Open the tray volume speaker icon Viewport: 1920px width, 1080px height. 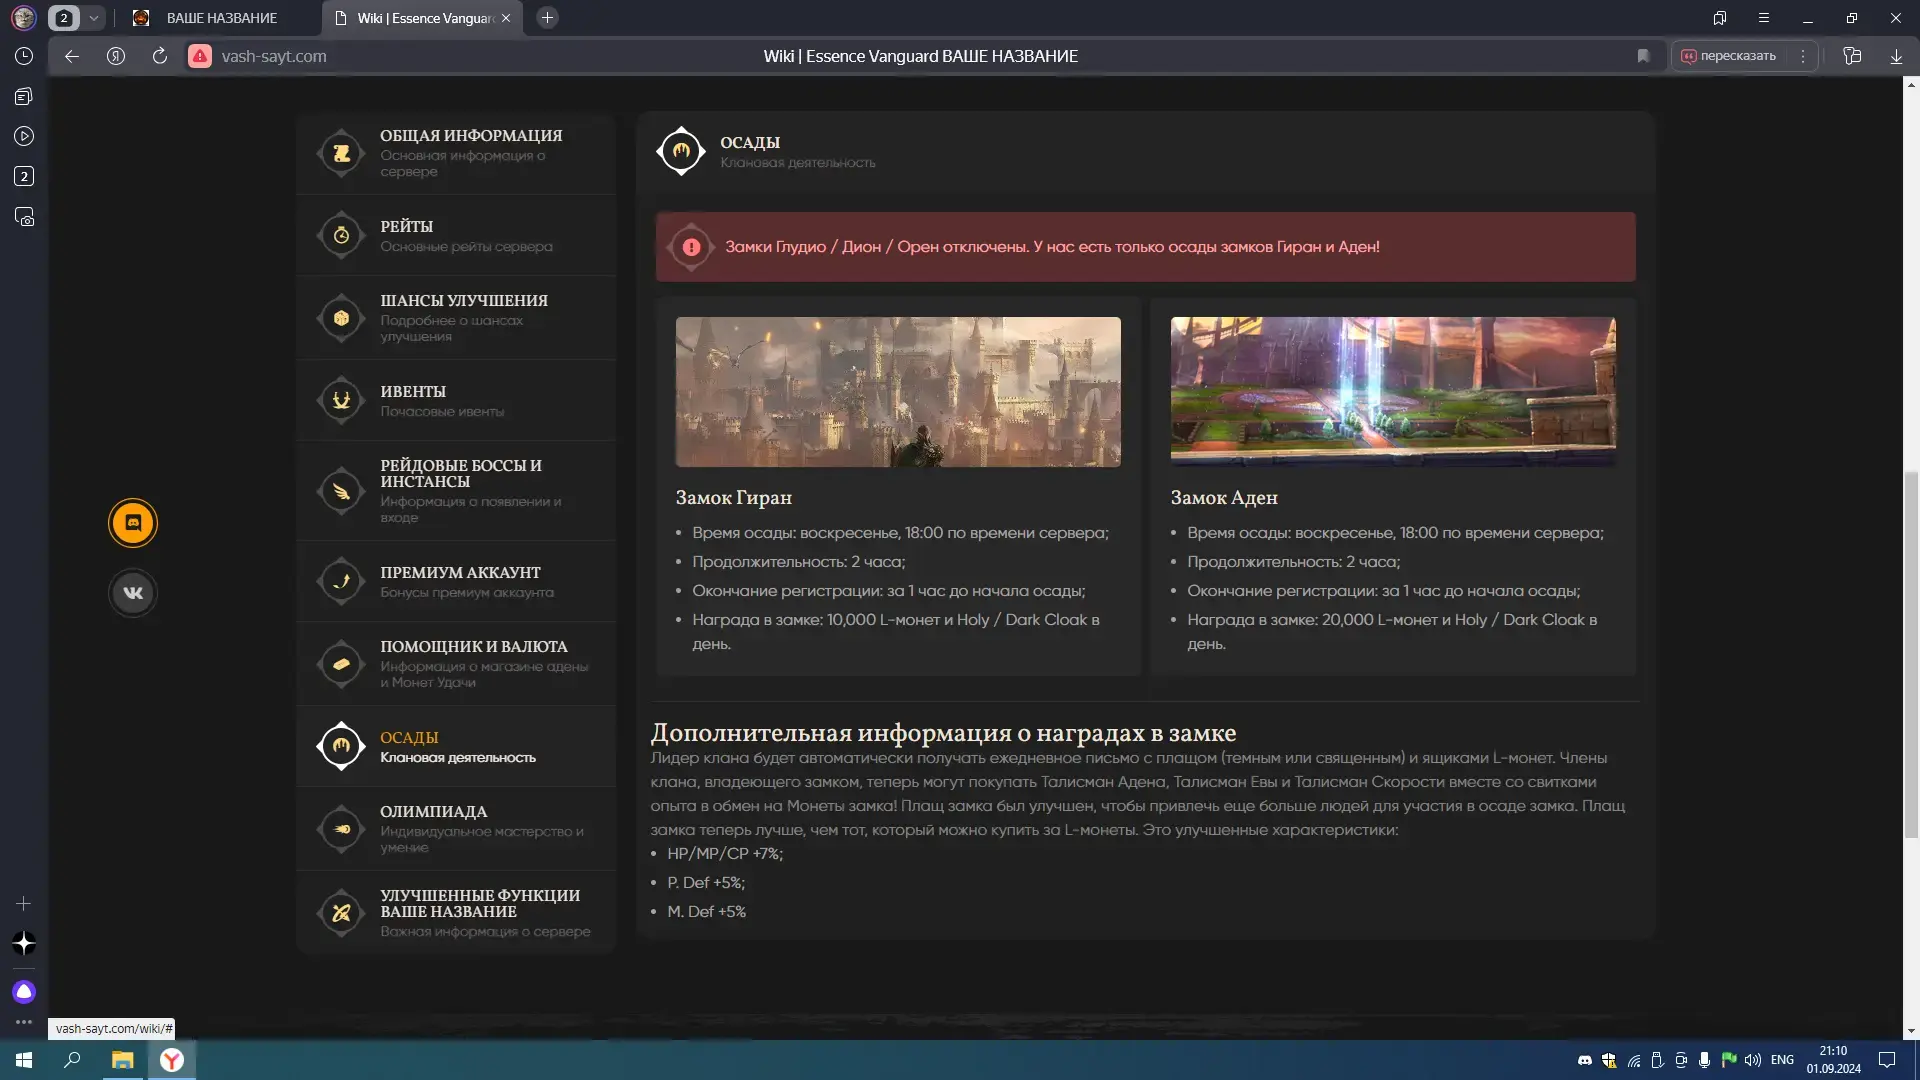(1752, 1060)
